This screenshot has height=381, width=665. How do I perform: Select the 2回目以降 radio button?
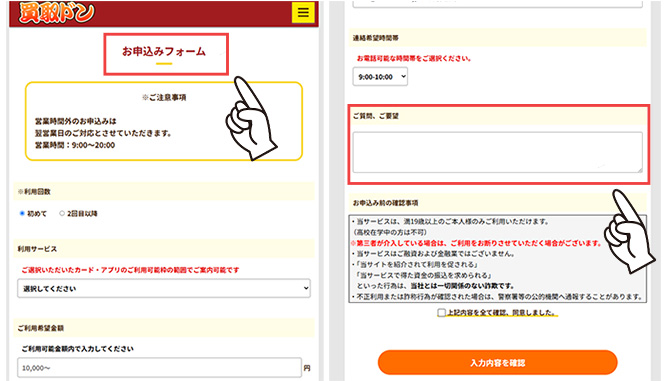[62, 213]
